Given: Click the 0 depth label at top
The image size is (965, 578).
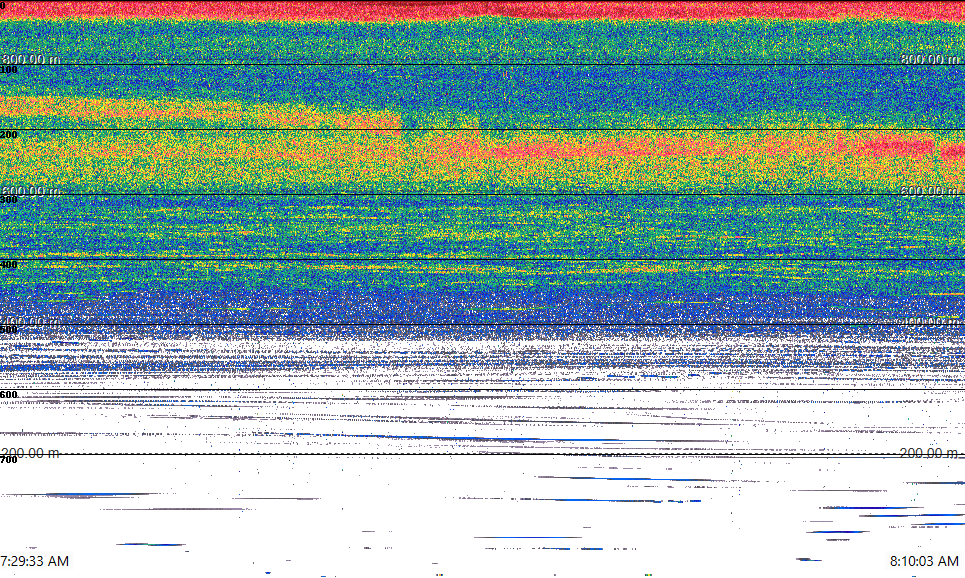Looking at the screenshot, I should (2, 5).
